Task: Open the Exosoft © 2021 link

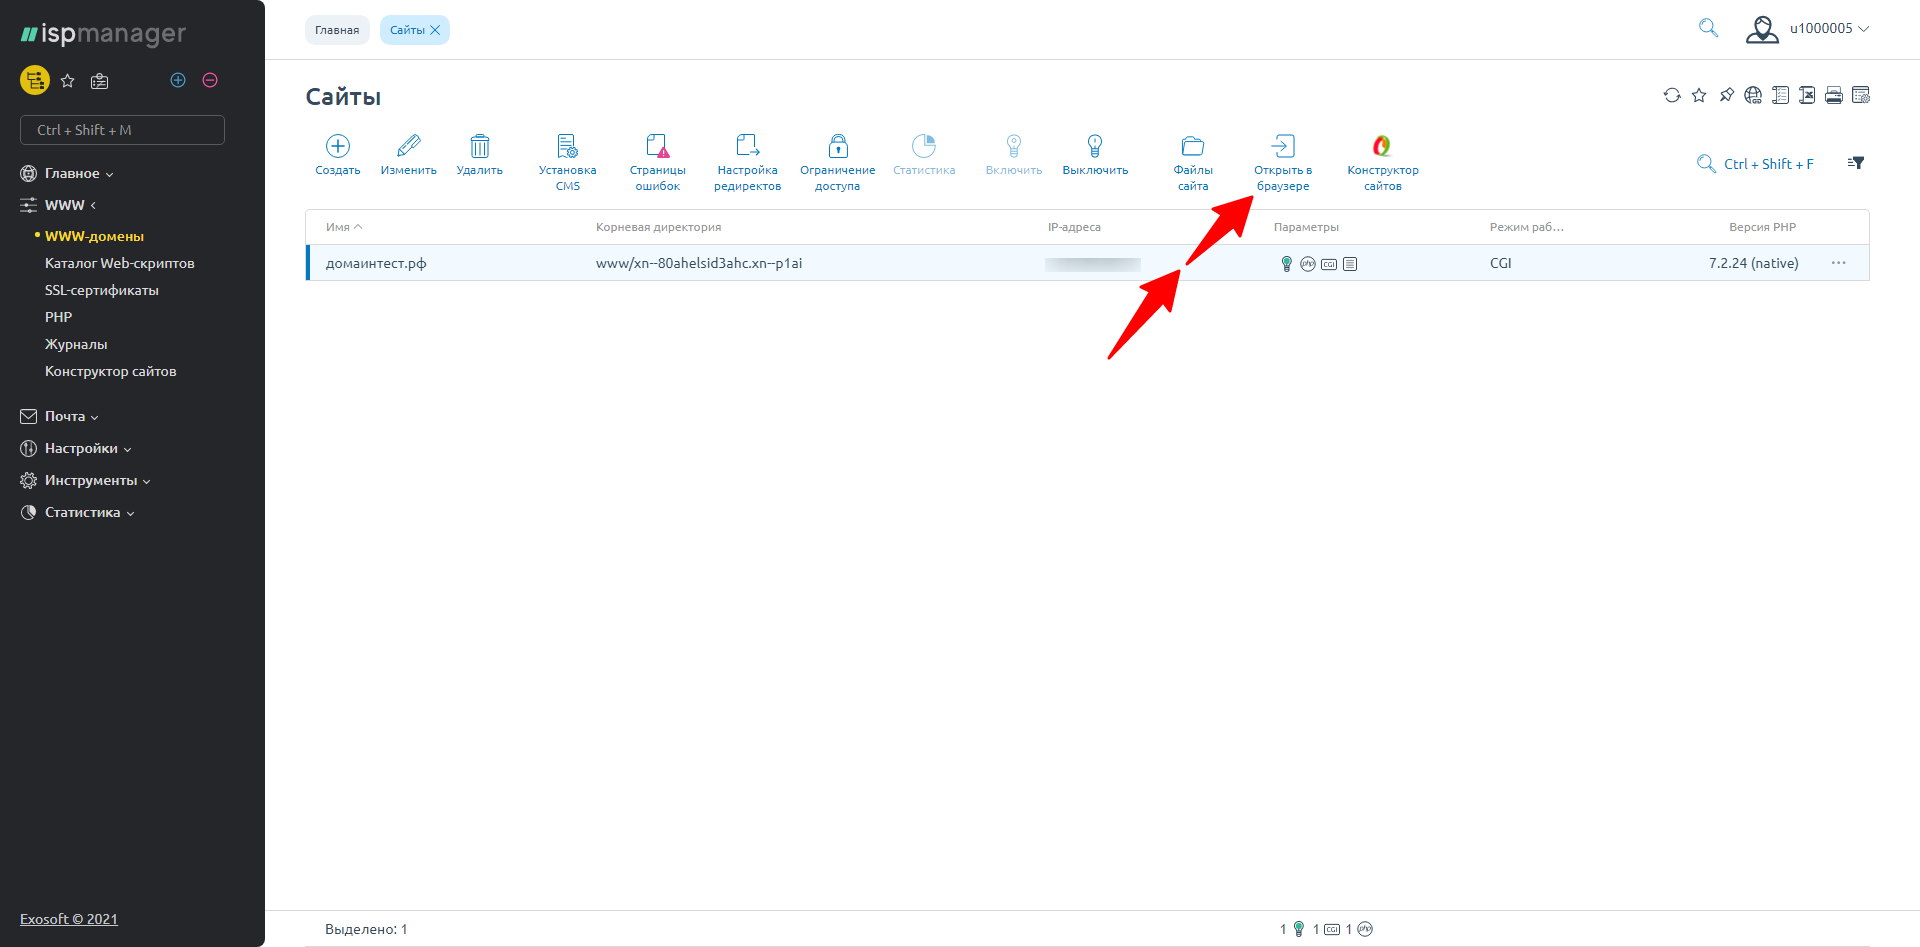Action: (x=69, y=919)
